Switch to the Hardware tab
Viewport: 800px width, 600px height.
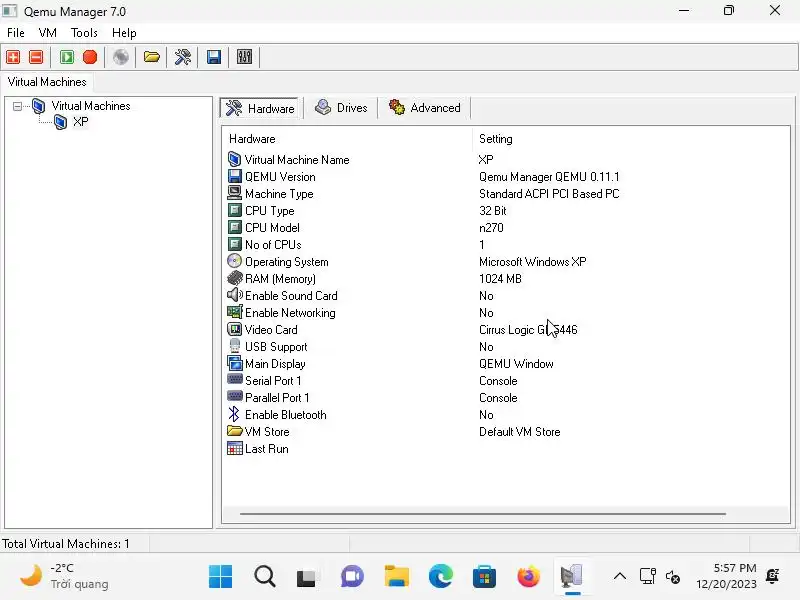(x=260, y=108)
